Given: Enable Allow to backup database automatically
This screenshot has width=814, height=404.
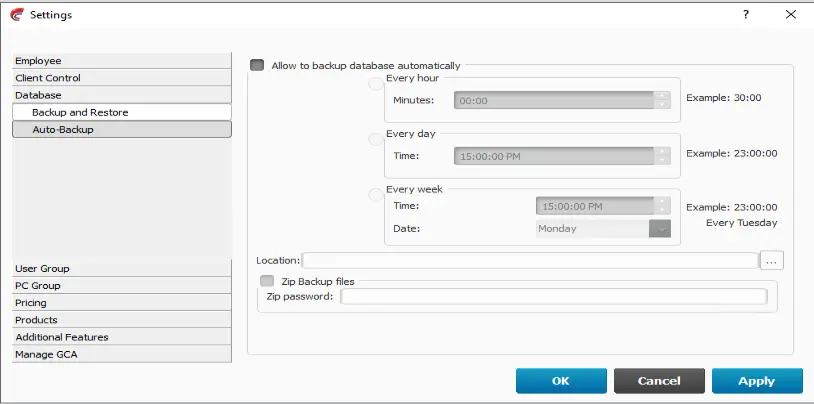Looking at the screenshot, I should (x=257, y=65).
